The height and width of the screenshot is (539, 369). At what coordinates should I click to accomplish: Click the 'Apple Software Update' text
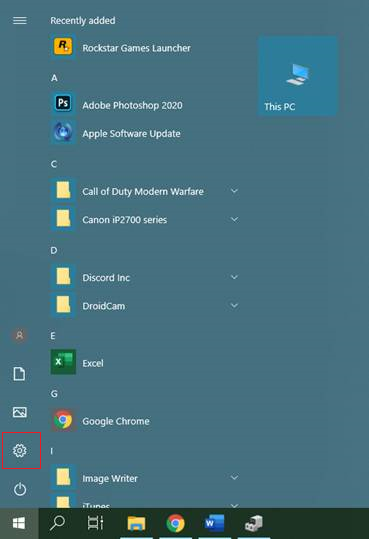pyautogui.click(x=131, y=133)
